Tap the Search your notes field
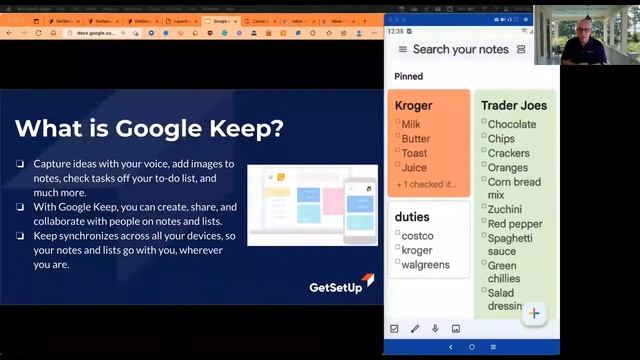Image resolution: width=640 pixels, height=360 pixels. coord(460,49)
